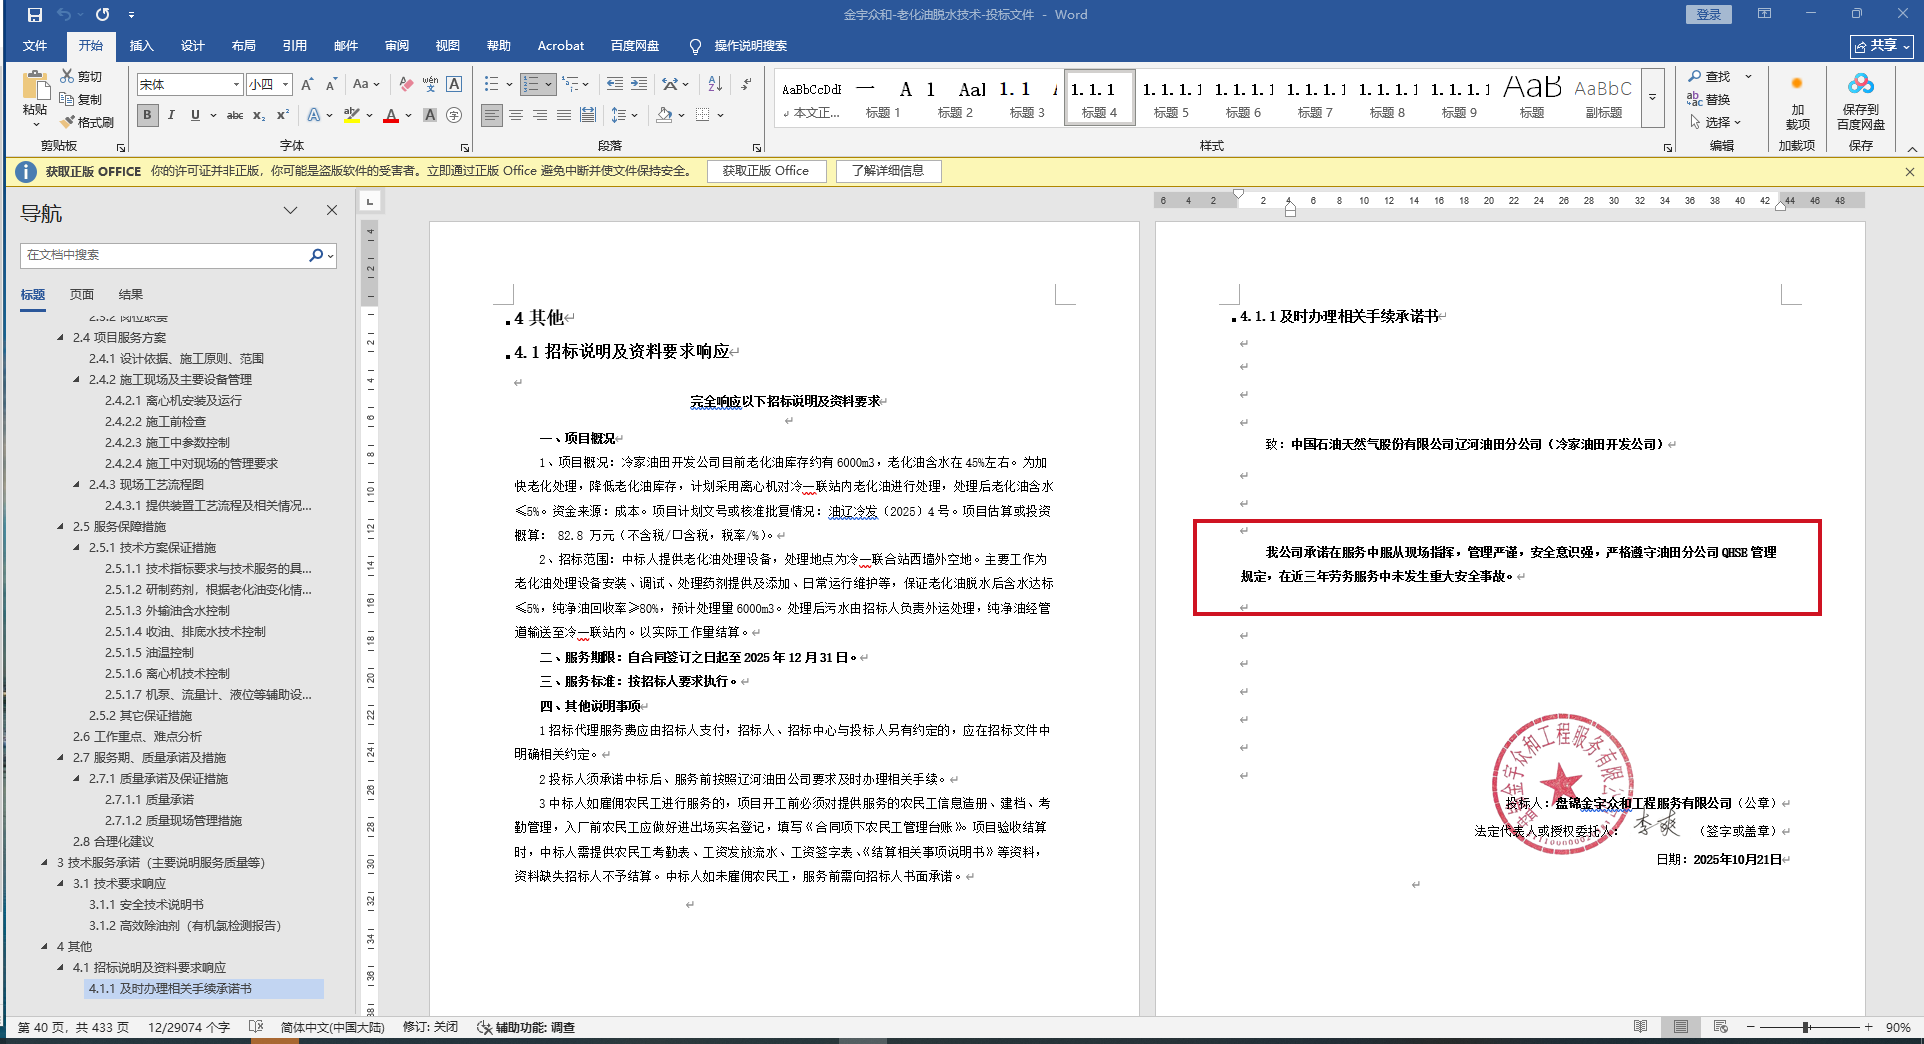Open the 插入 (Insert) ribbon tab

tap(141, 46)
